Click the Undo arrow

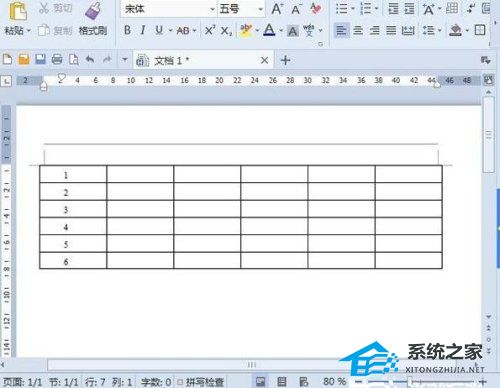tap(90, 60)
